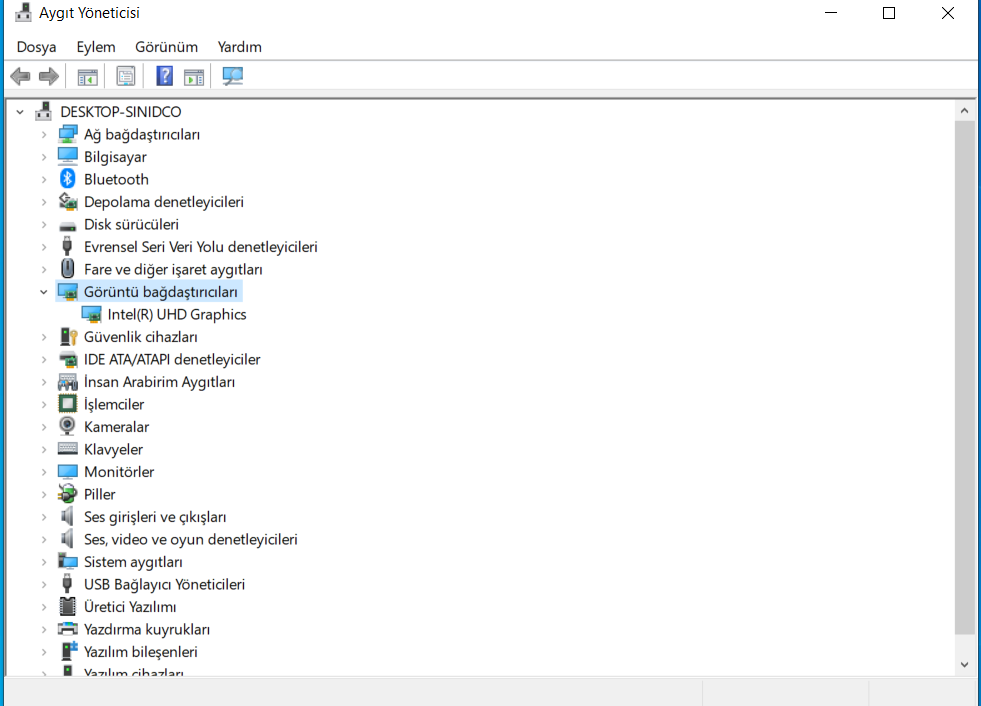The height and width of the screenshot is (706, 981).
Task: Close the Aygıt Yöneticisi window
Action: click(x=947, y=13)
